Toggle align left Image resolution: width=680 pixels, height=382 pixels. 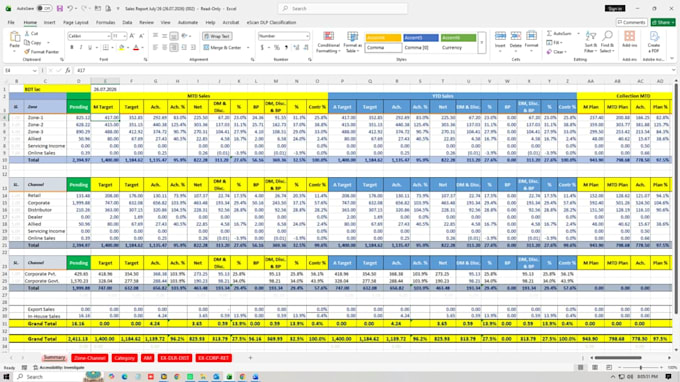click(x=155, y=48)
